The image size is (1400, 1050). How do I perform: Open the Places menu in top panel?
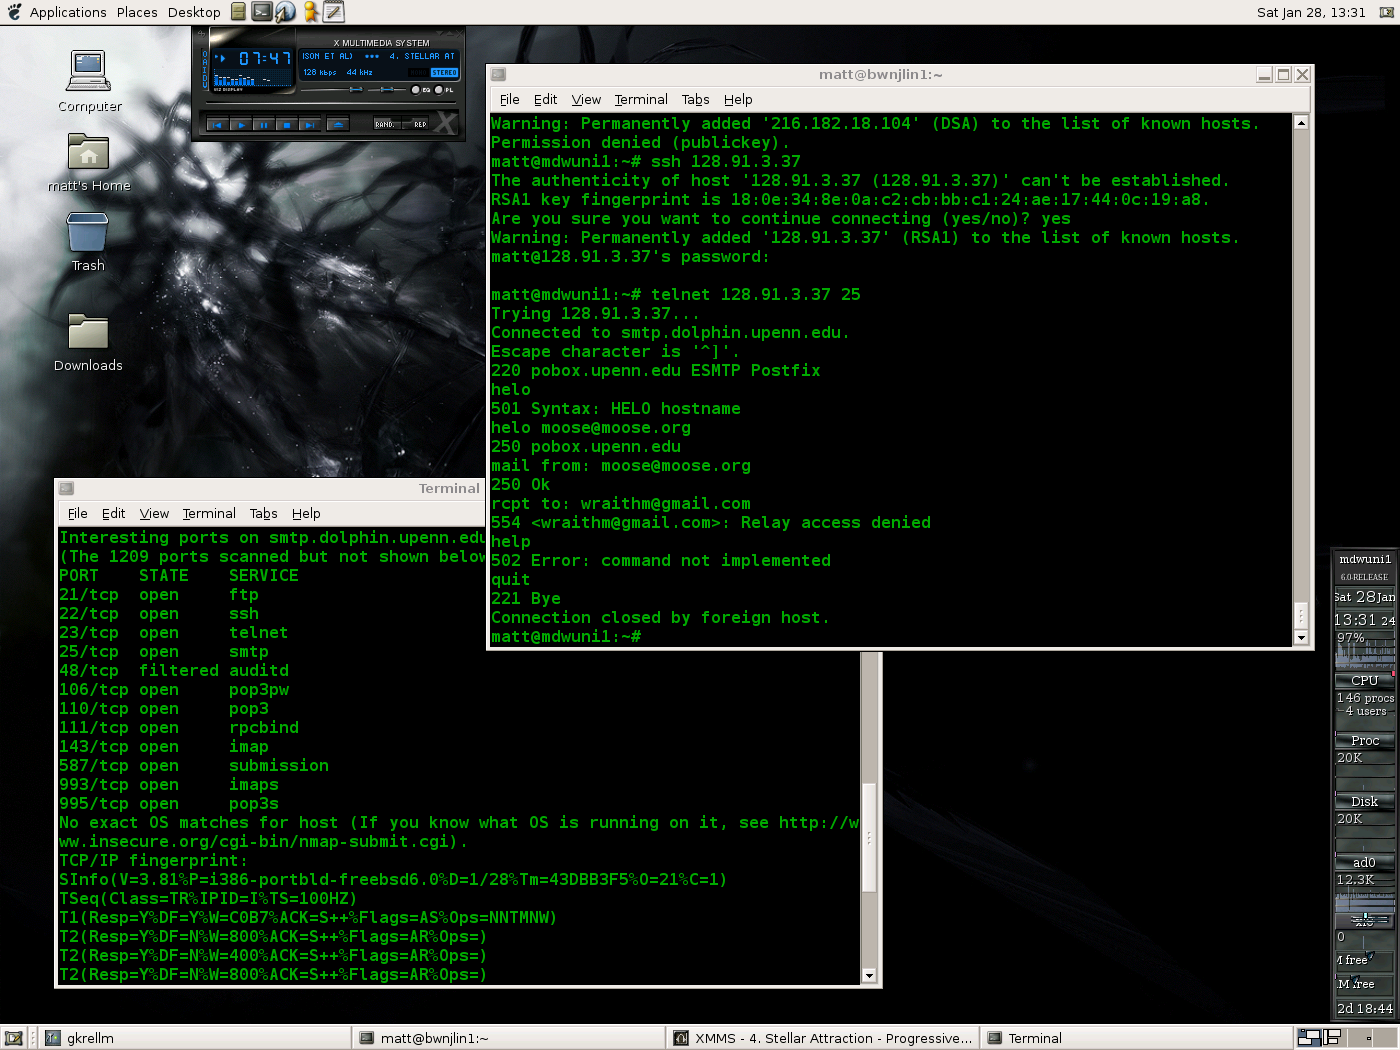point(137,12)
